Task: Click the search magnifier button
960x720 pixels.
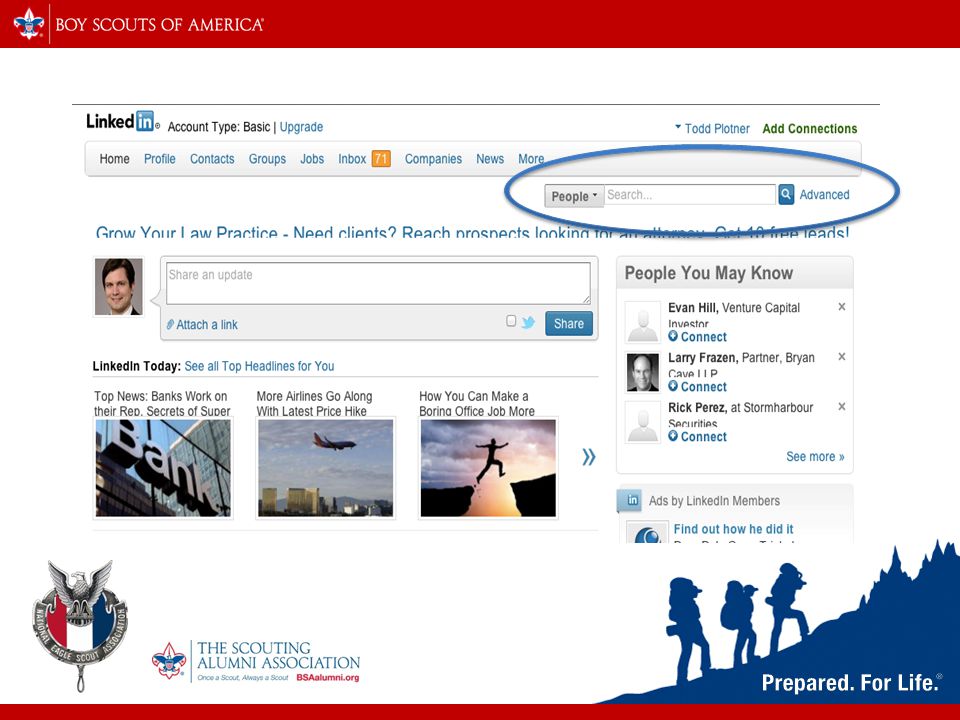Action: [786, 195]
